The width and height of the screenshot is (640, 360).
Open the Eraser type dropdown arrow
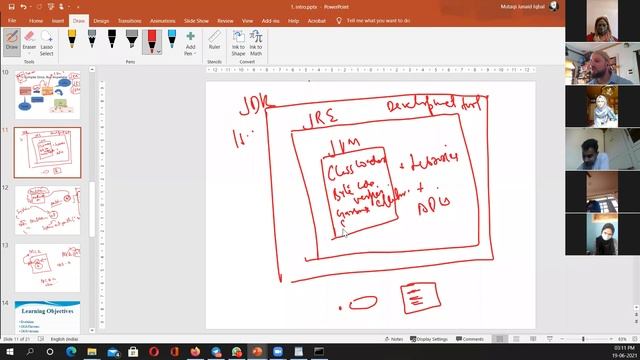(x=29, y=53)
